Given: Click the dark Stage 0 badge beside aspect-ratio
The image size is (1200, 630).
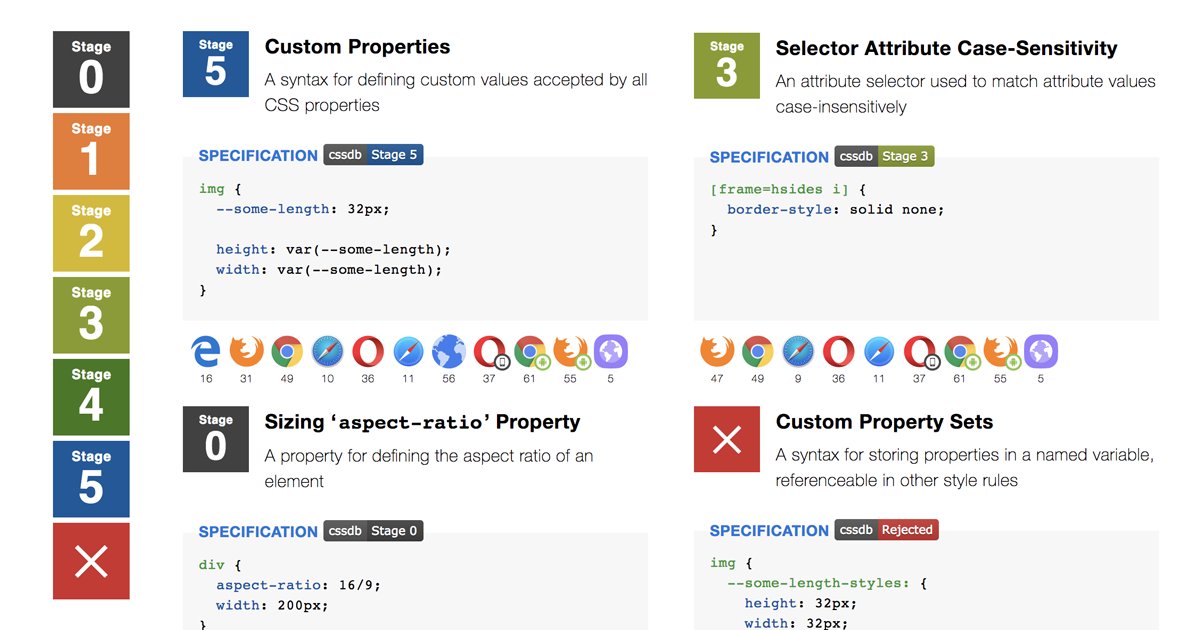Looking at the screenshot, I should point(216,439).
